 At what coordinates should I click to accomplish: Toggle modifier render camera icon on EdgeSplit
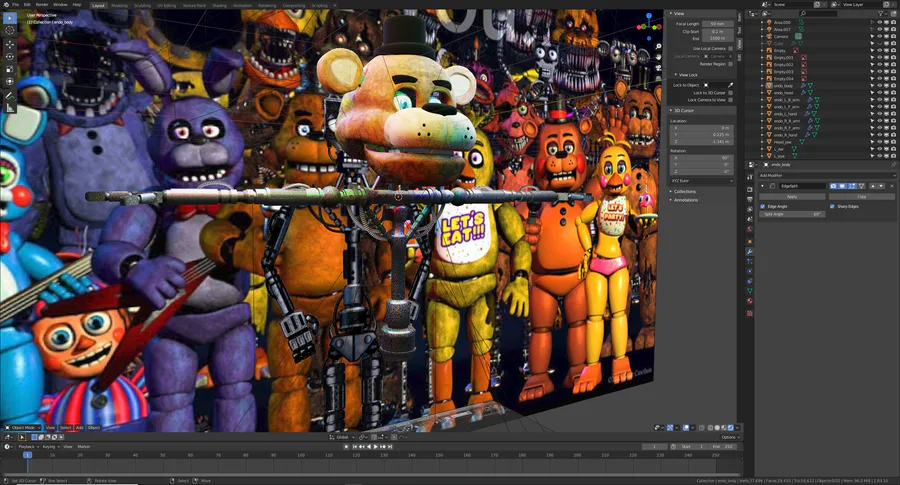click(x=833, y=186)
